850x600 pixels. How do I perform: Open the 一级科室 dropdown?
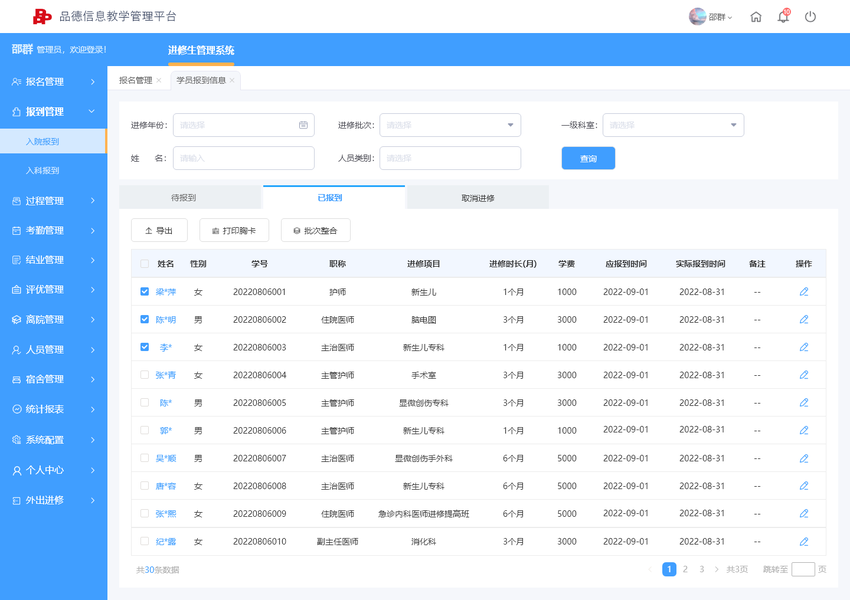click(x=673, y=125)
